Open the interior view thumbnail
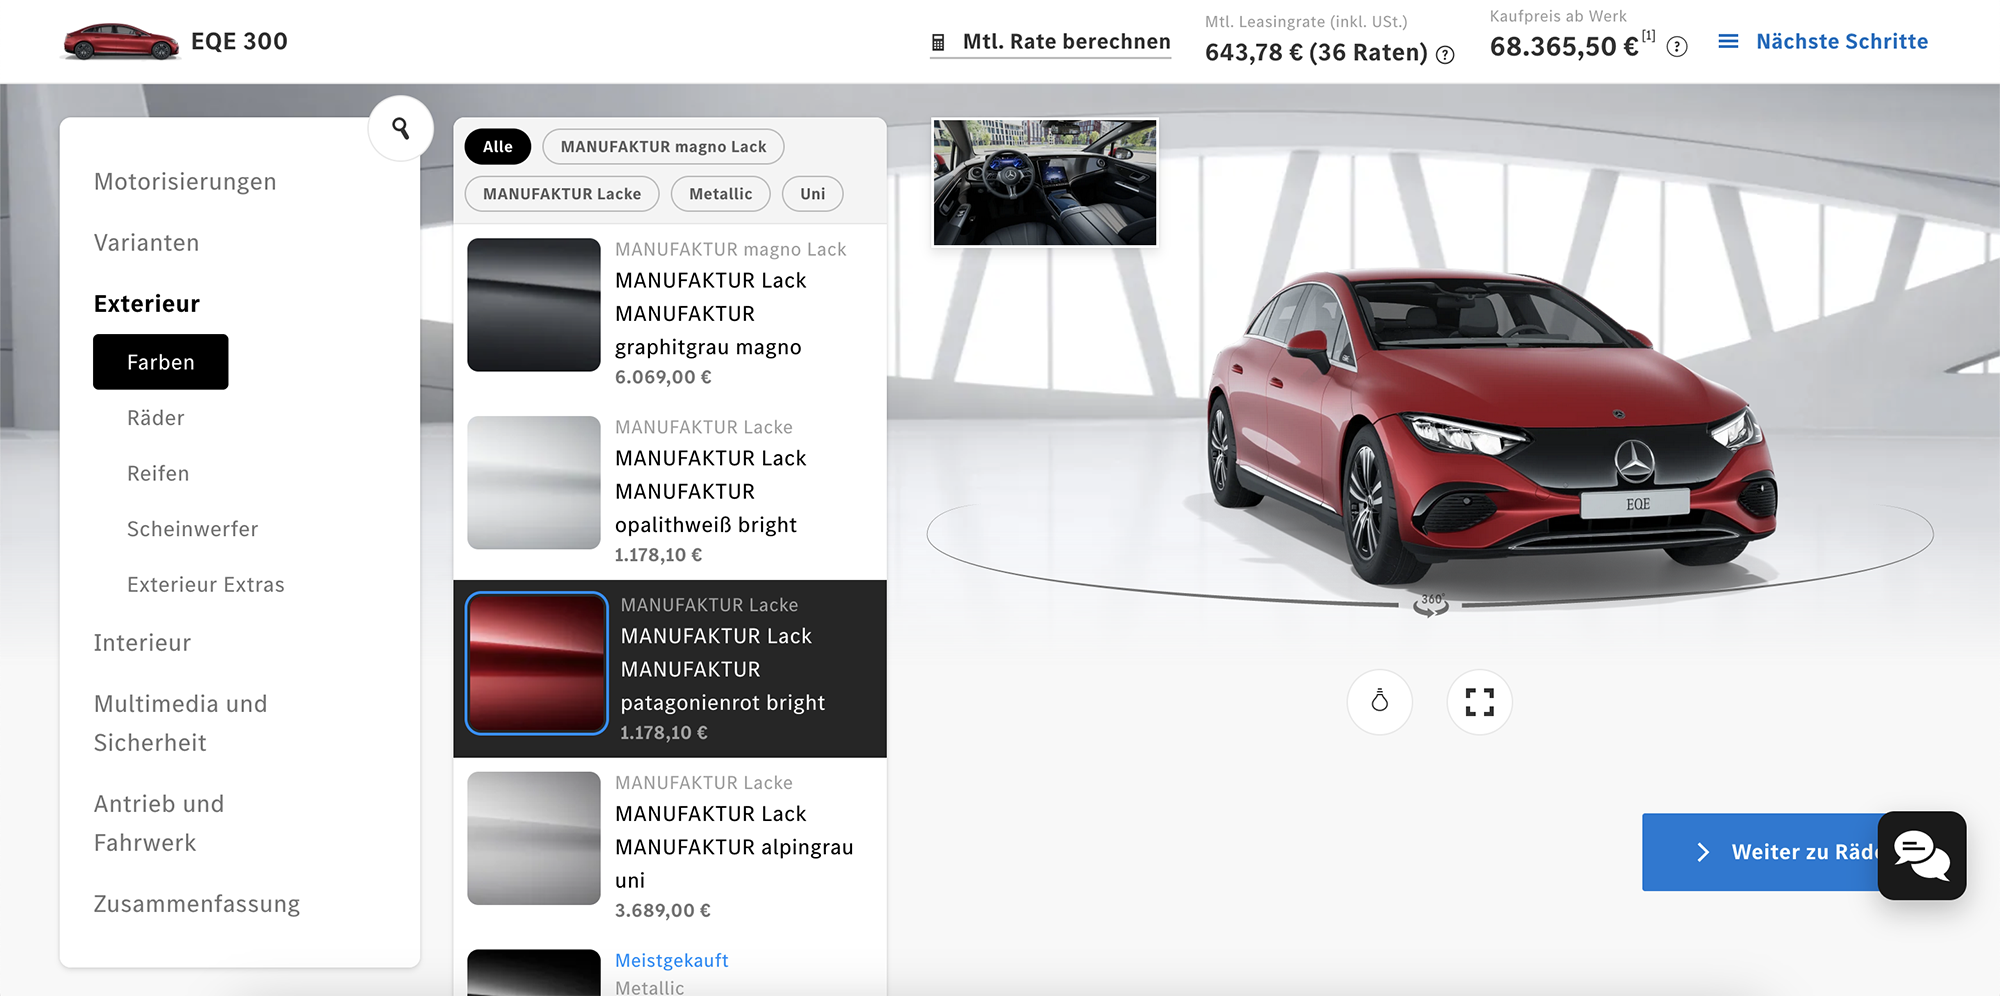The height and width of the screenshot is (996, 2000). click(1045, 182)
